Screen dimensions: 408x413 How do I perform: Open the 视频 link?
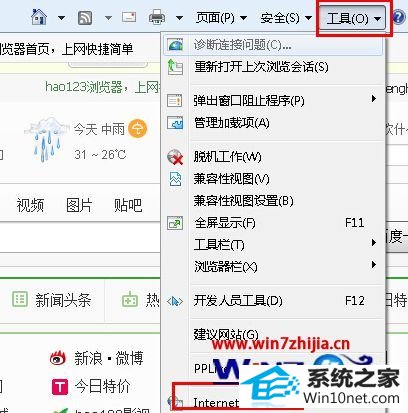(x=30, y=205)
